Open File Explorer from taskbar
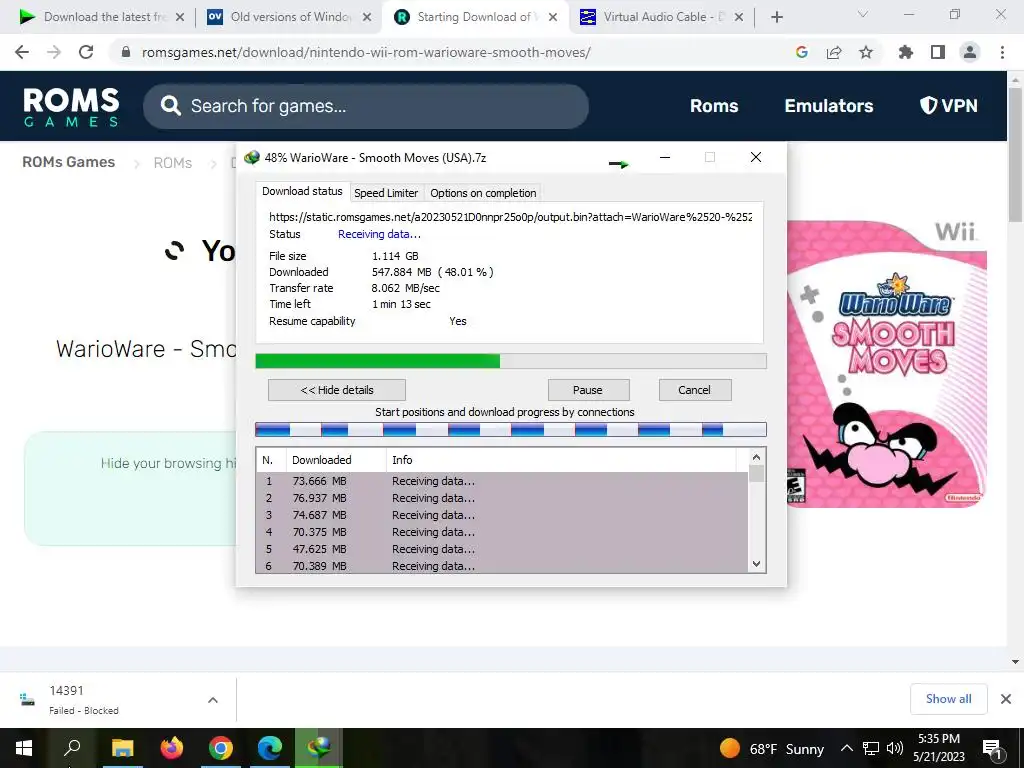1024x768 pixels. pyautogui.click(x=122, y=748)
